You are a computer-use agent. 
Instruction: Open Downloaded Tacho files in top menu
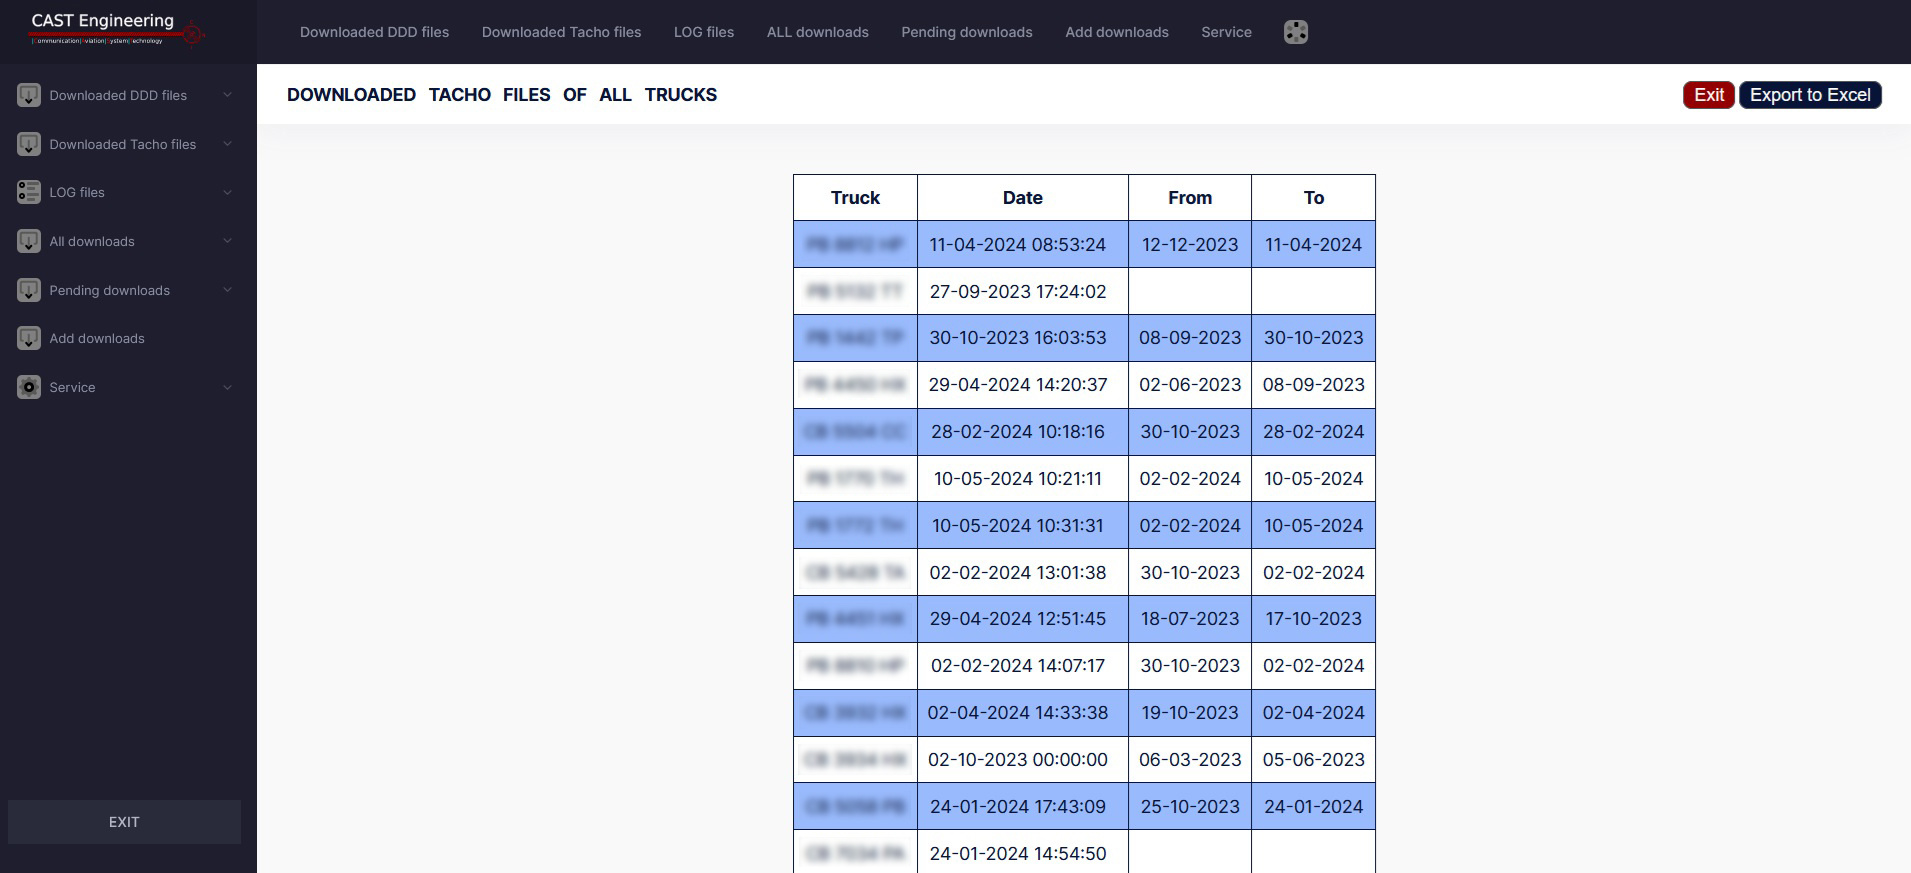point(561,32)
